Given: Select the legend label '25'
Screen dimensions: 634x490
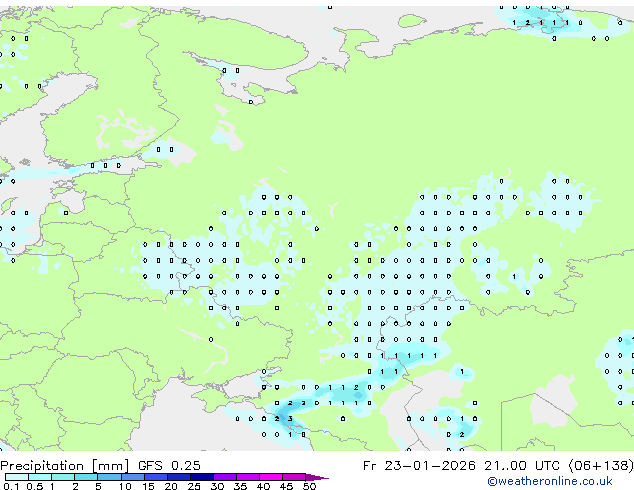Looking at the screenshot, I should [194, 486].
